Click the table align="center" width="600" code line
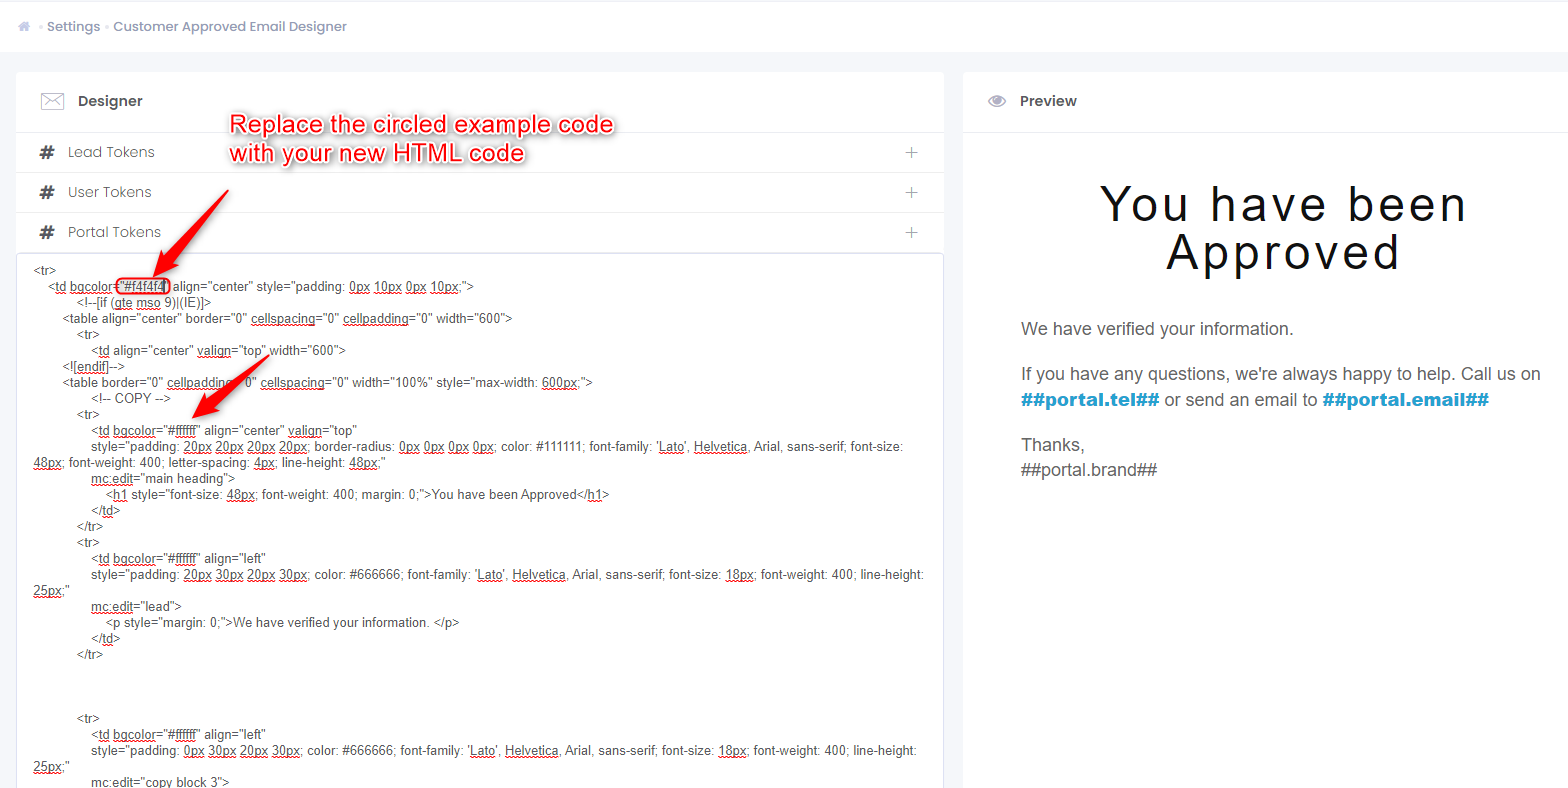Screen dimensions: 1568x788 (287, 318)
